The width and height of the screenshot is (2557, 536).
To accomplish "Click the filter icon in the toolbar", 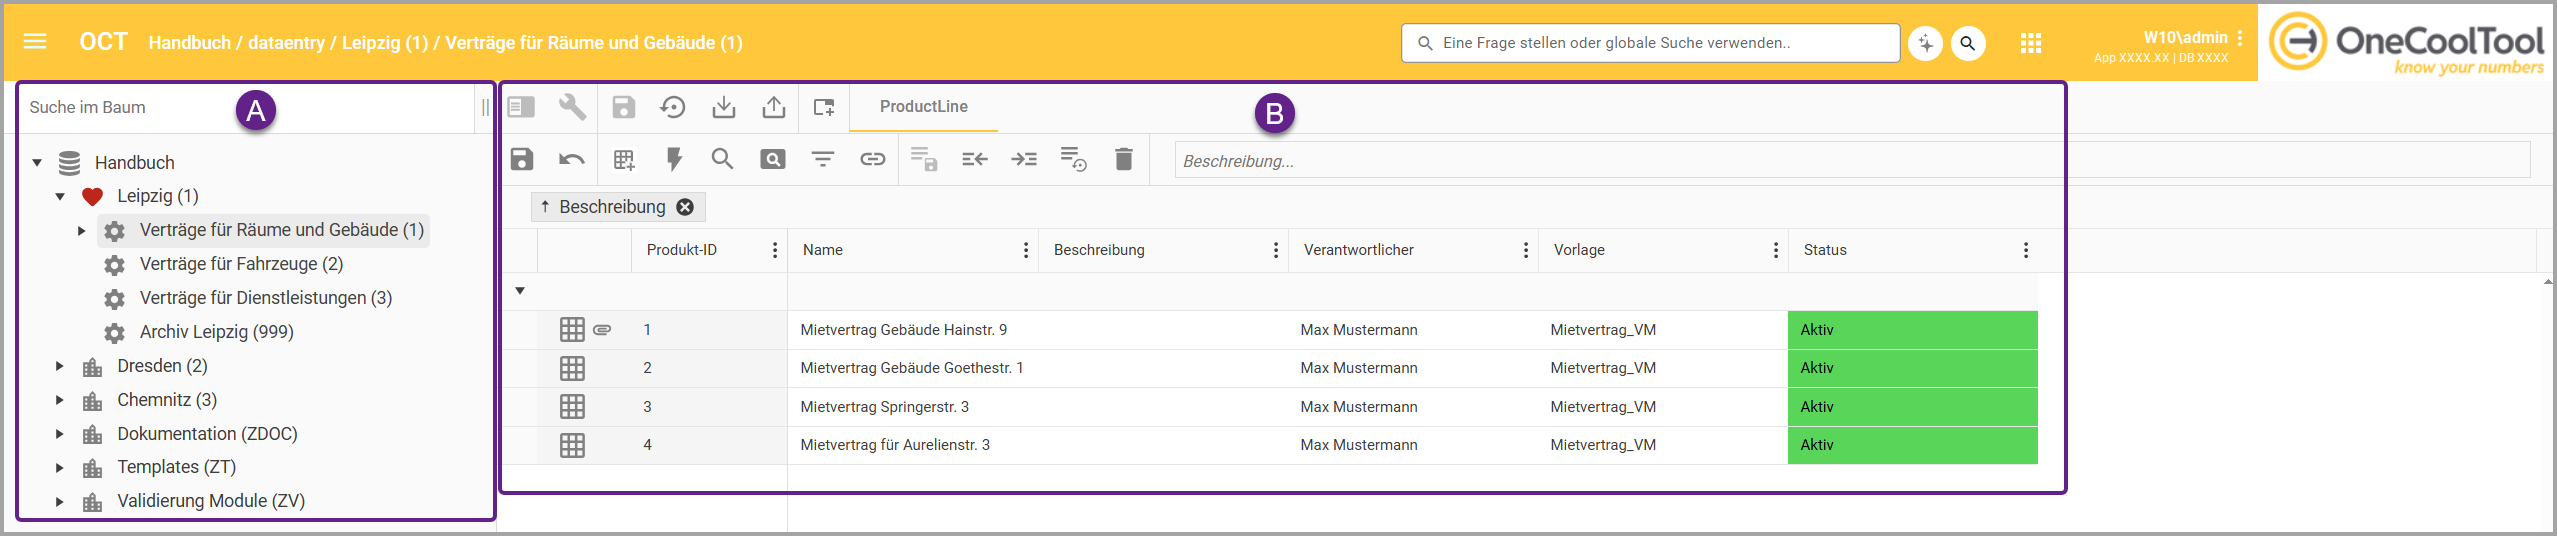I will click(x=822, y=159).
